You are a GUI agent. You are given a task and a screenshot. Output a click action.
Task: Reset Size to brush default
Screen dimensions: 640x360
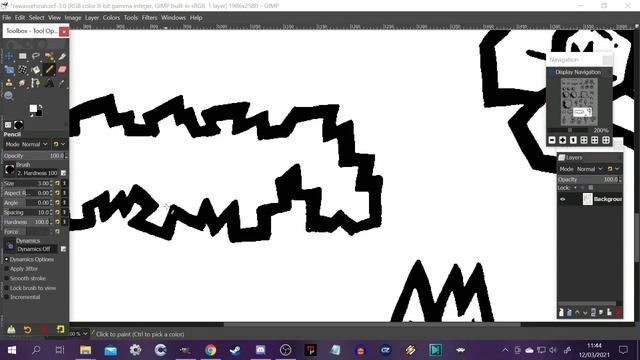tap(58, 183)
